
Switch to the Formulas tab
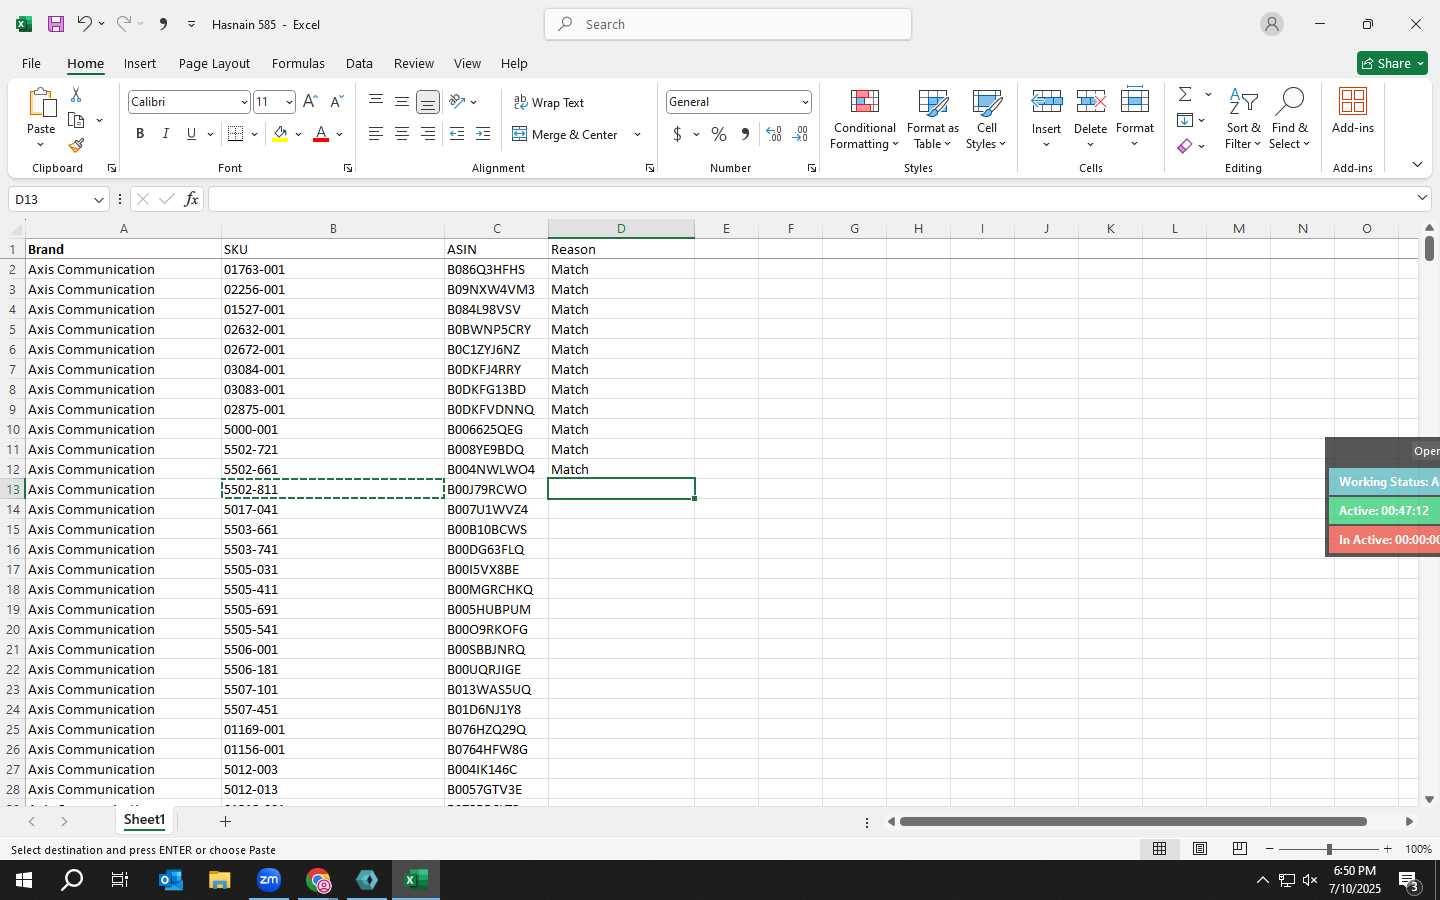click(x=298, y=63)
